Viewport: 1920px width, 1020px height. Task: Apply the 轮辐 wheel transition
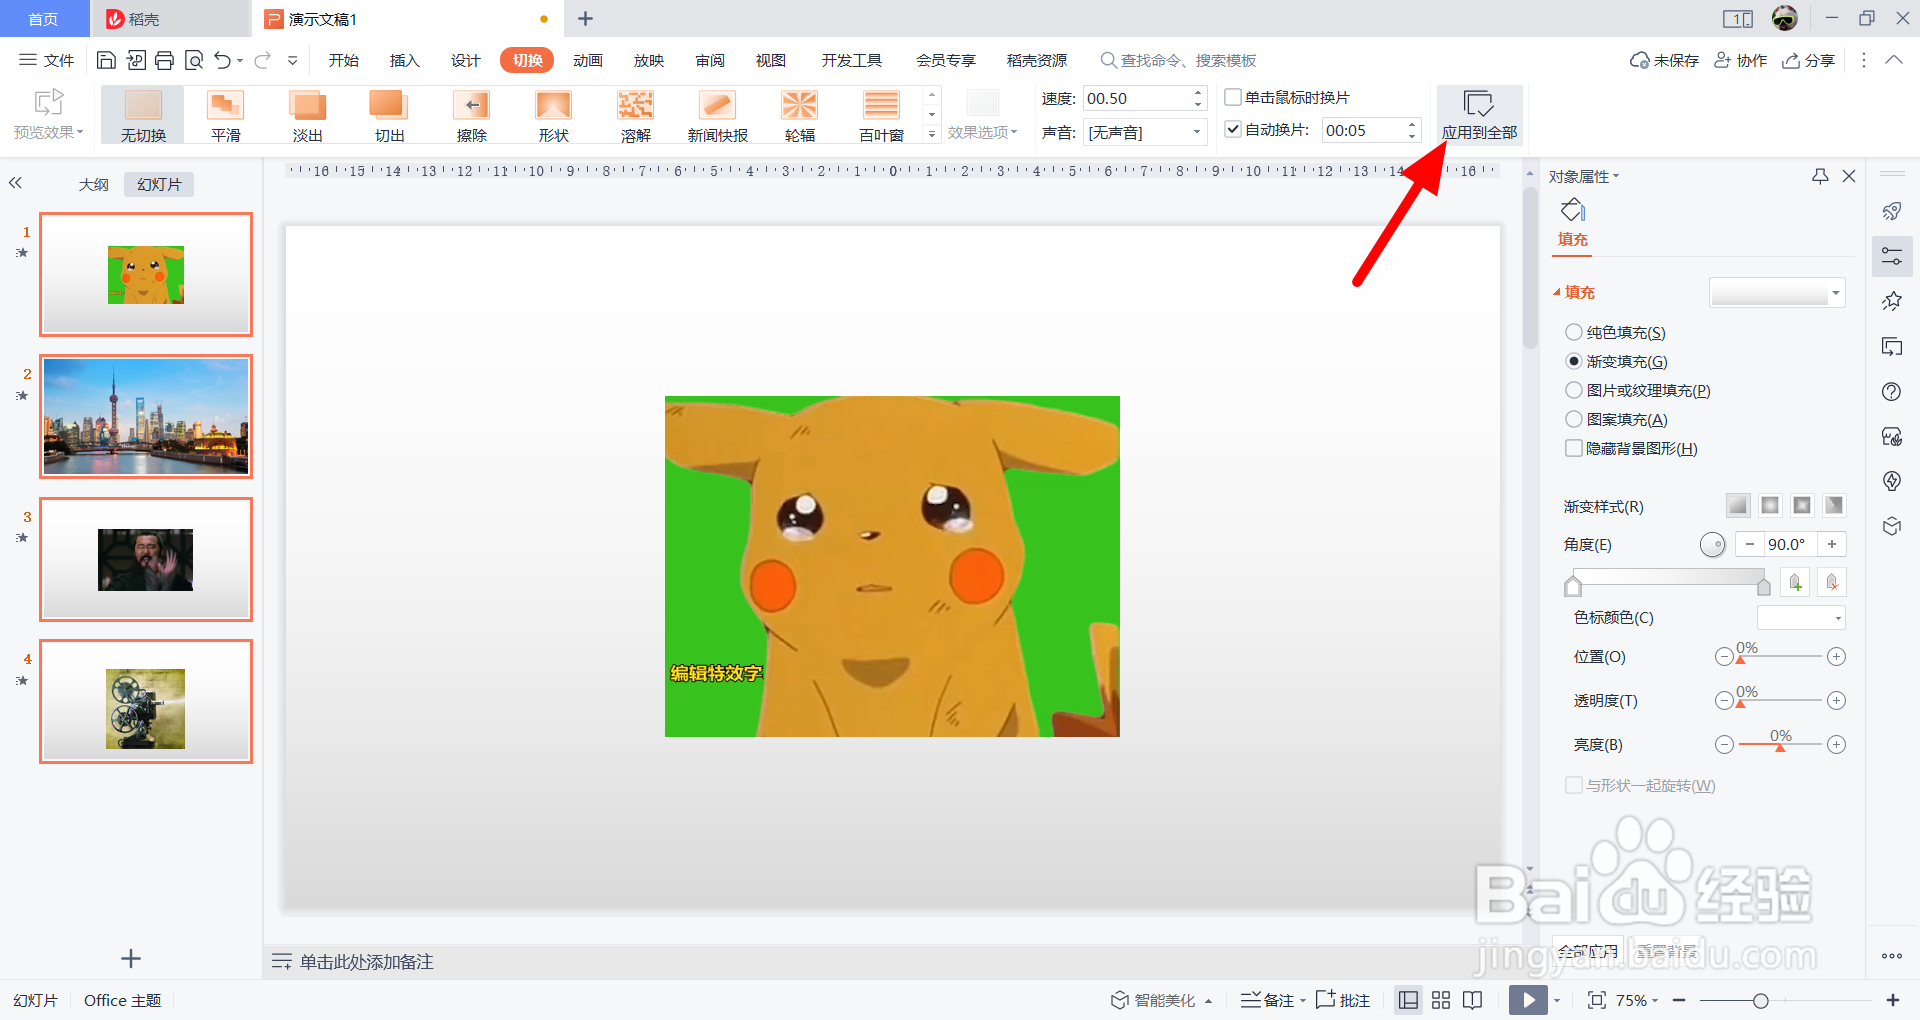point(799,115)
